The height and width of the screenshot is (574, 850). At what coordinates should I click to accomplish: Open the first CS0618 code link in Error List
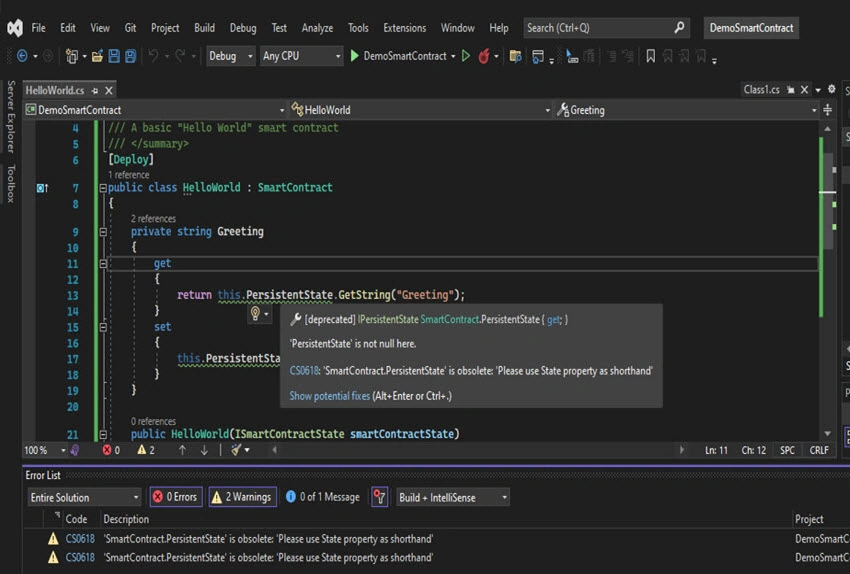point(80,539)
